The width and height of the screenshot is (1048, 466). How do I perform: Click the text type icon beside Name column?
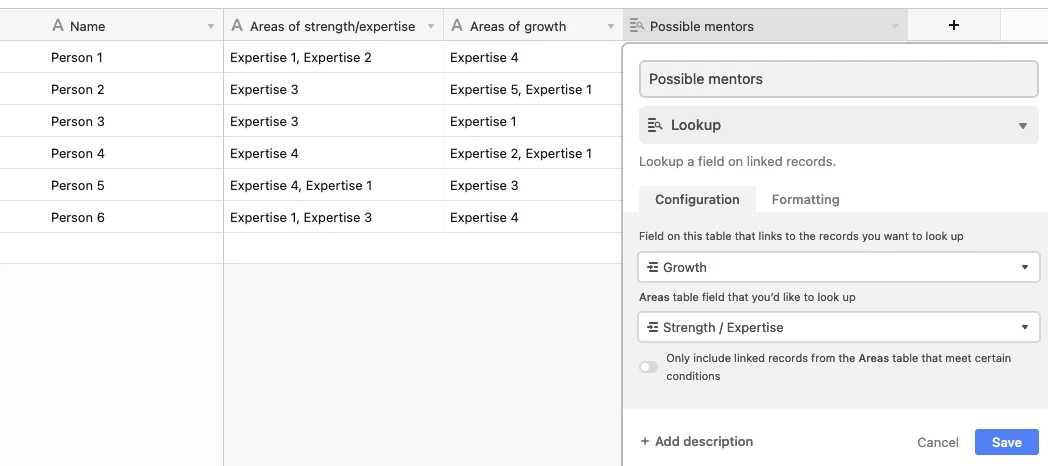coord(58,26)
